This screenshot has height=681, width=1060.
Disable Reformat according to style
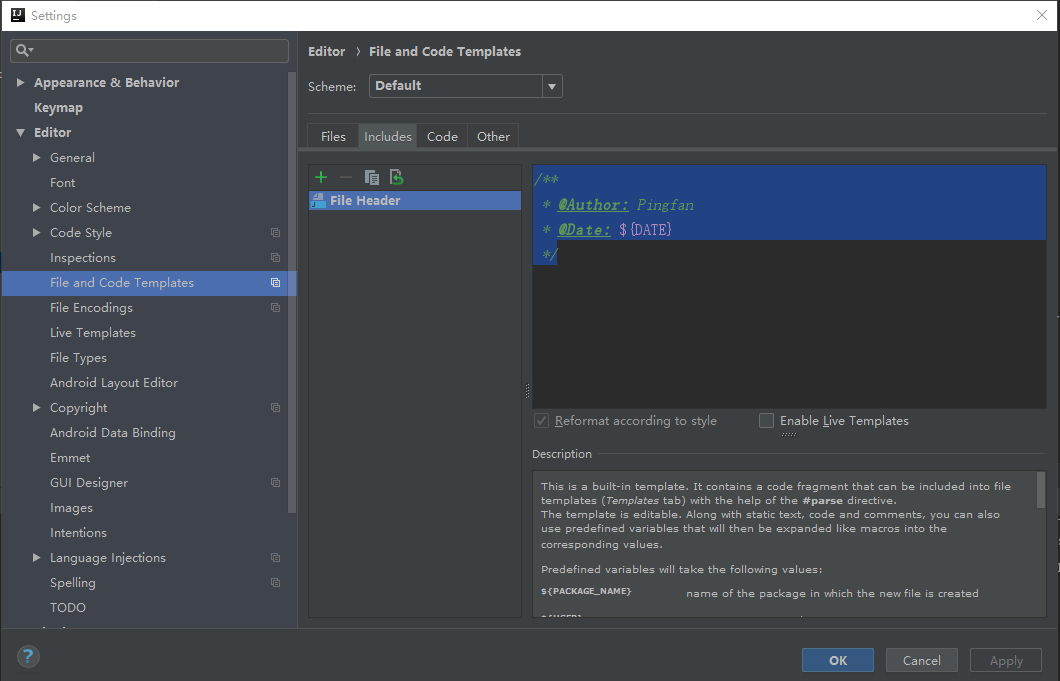[x=541, y=420]
